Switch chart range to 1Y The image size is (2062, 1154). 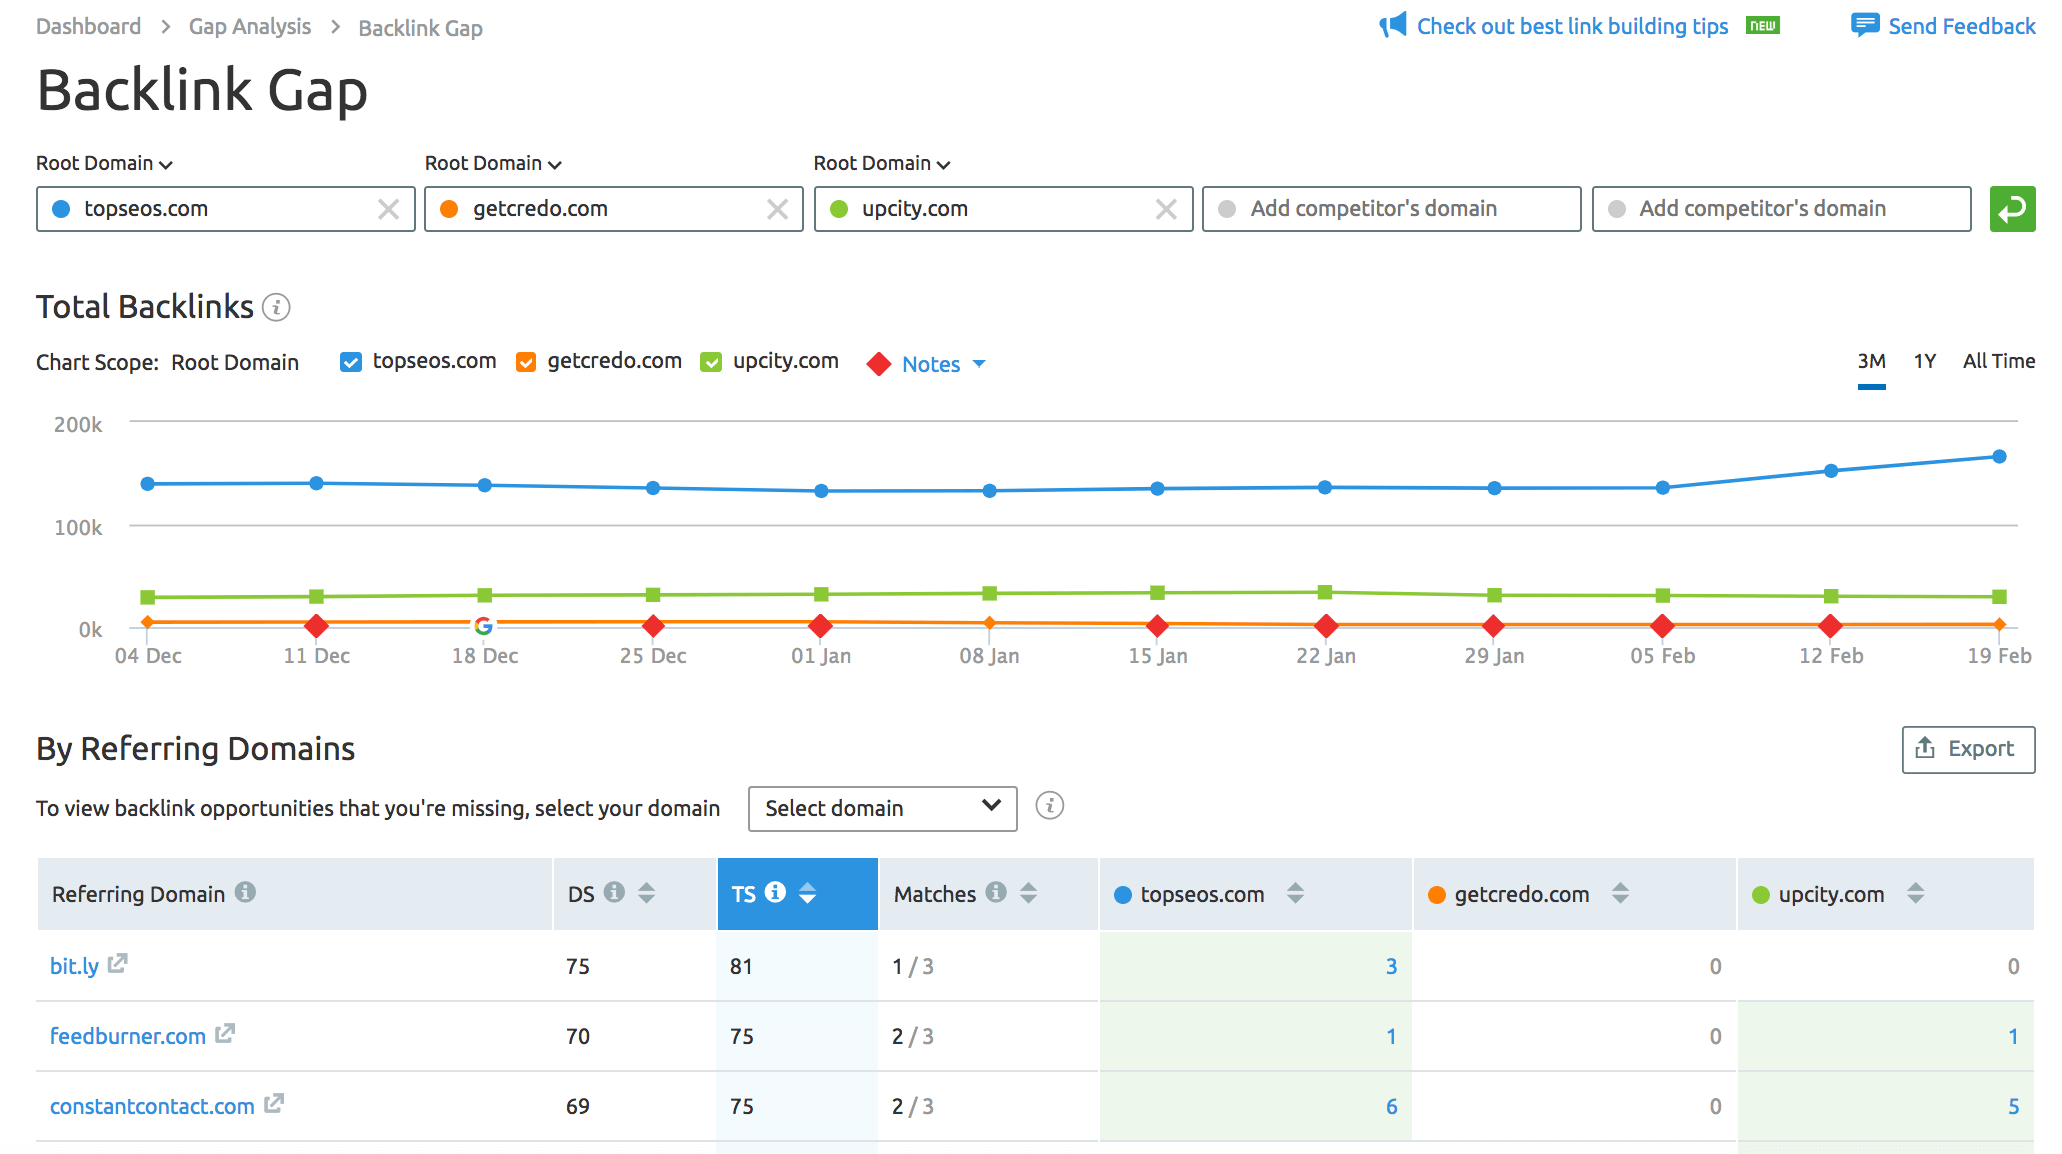coord(1925,361)
